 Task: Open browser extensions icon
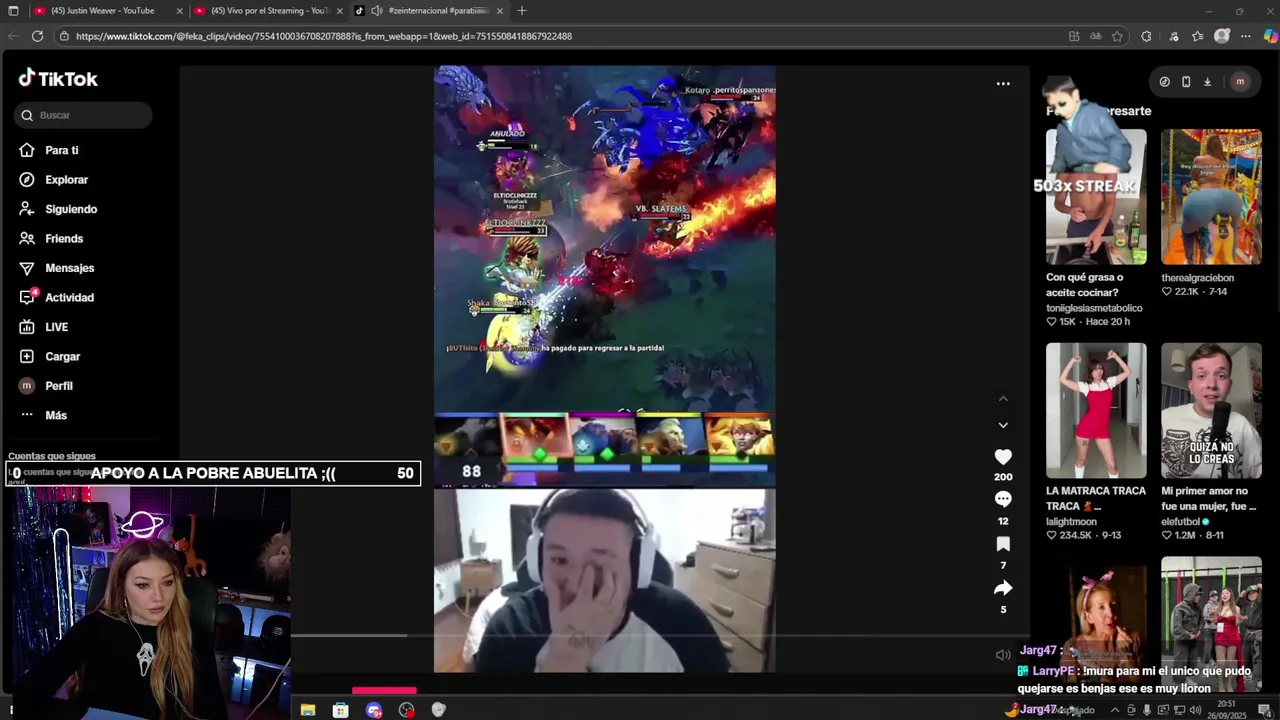coord(1146,36)
